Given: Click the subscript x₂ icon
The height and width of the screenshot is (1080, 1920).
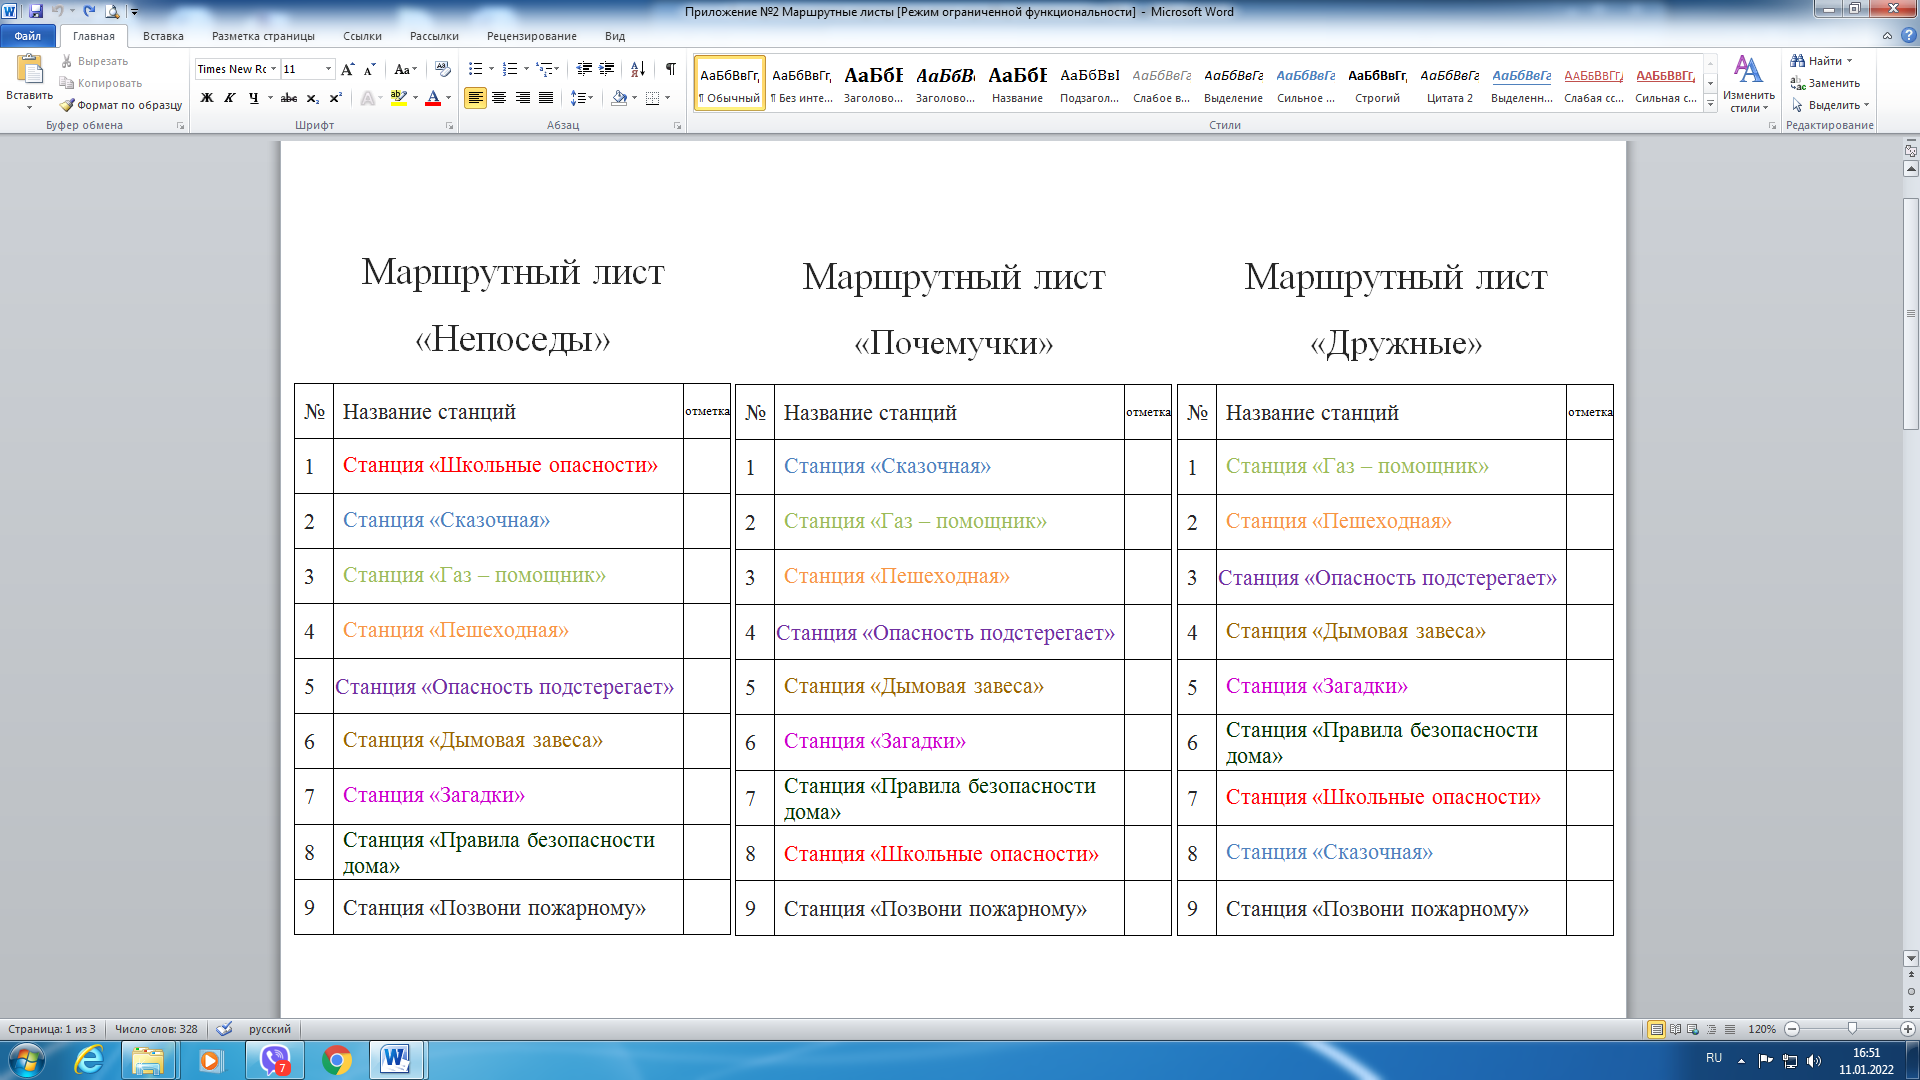Looking at the screenshot, I should pos(312,98).
